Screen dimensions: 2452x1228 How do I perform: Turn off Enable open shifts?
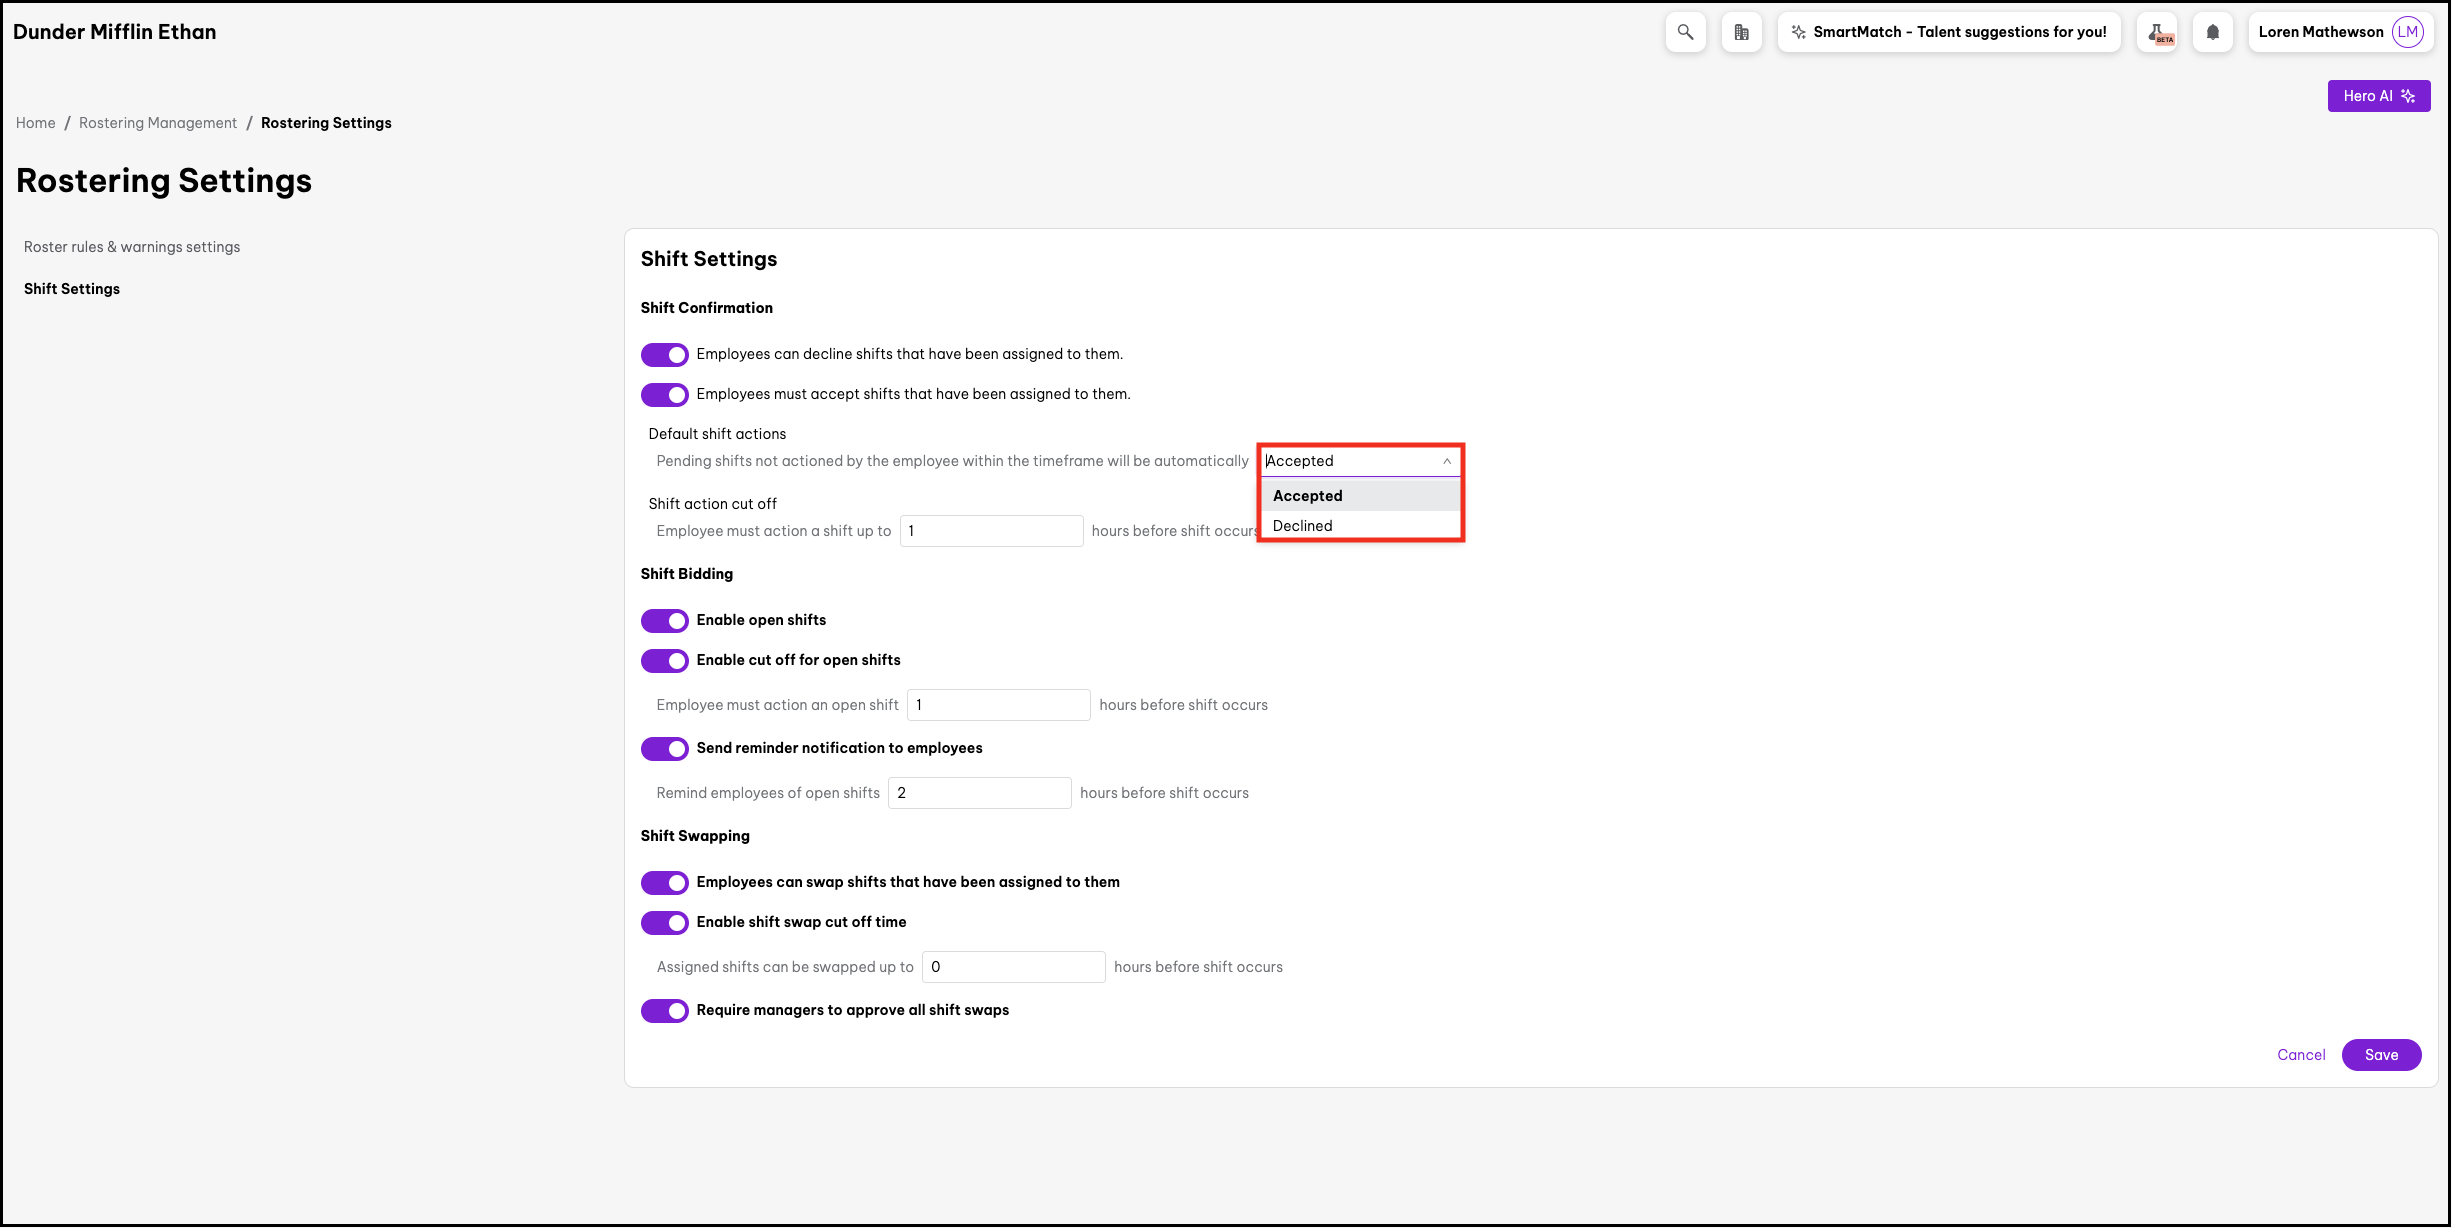coord(665,621)
